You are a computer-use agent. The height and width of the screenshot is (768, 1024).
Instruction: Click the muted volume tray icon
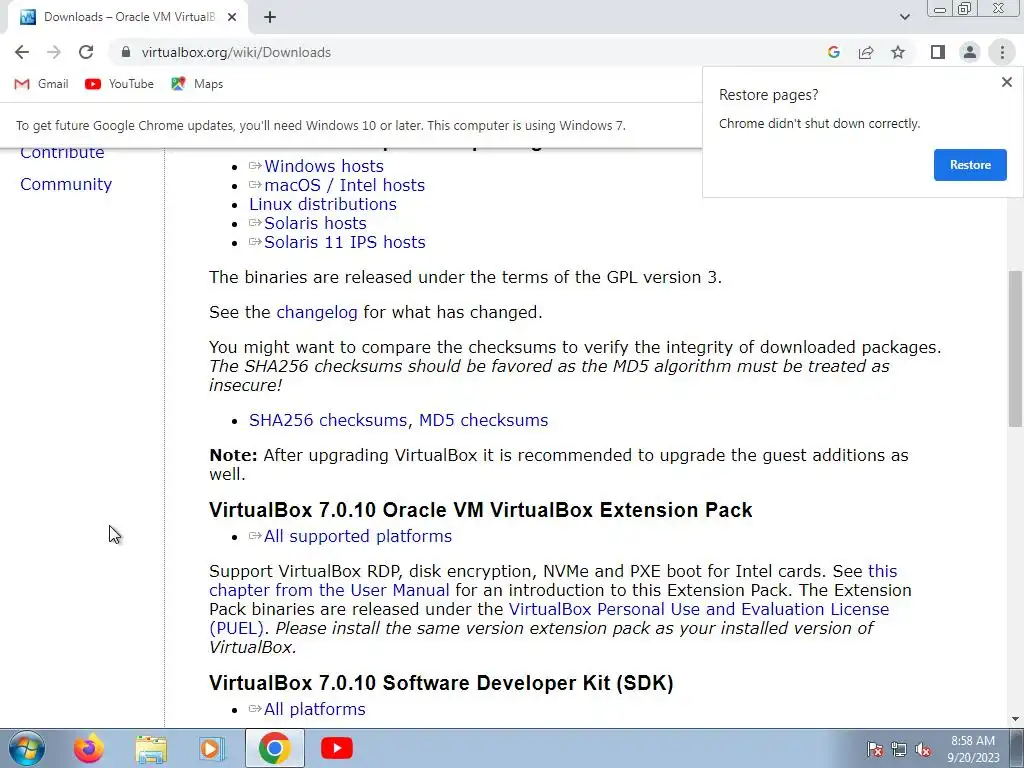[923, 749]
